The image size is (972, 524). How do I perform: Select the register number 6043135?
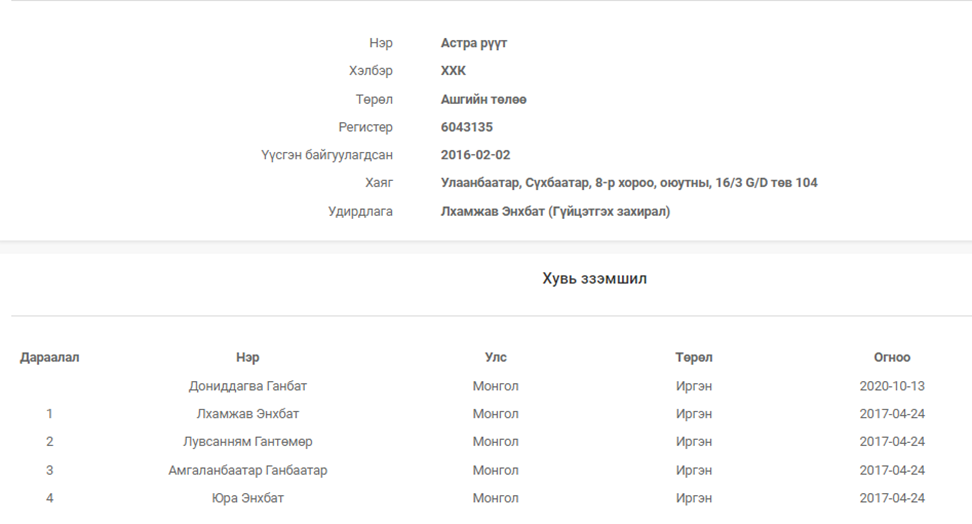pos(467,127)
